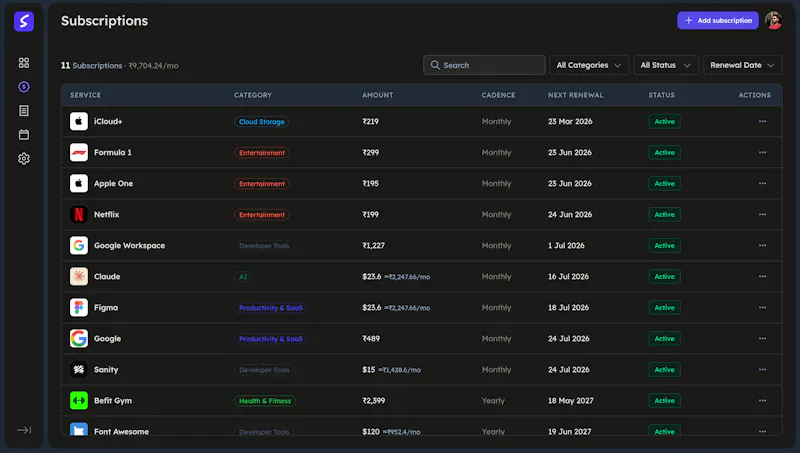
Task: Open actions menu for Befit Gym row
Action: (x=762, y=400)
